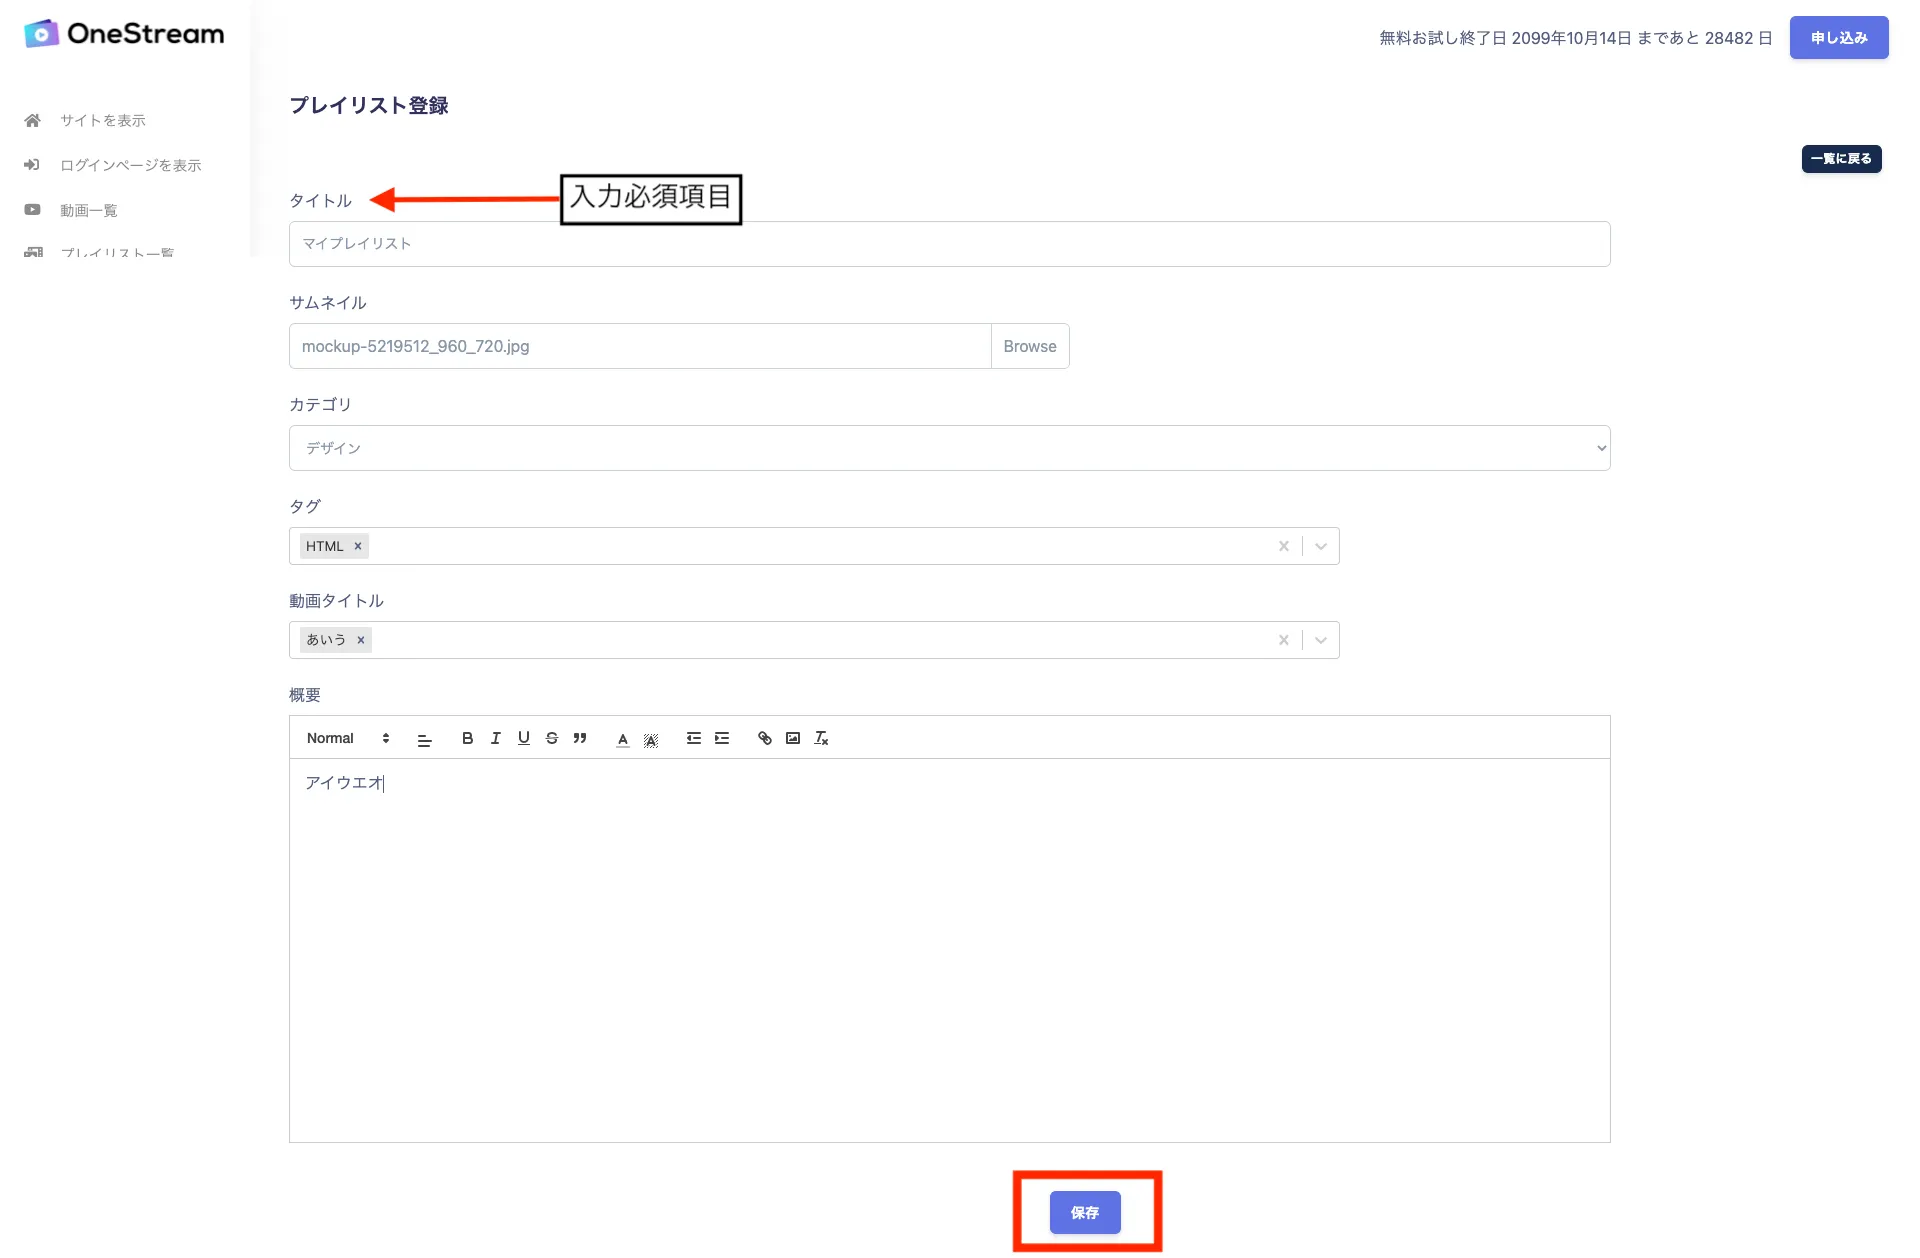Open the Normal heading style dropdown
1920x1258 pixels.
347,738
